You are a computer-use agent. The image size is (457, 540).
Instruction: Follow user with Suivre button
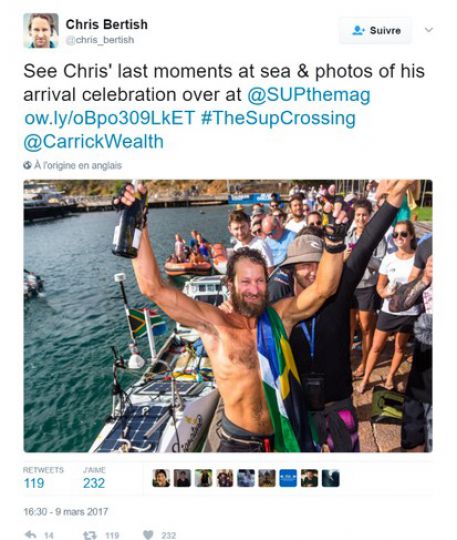point(375,30)
